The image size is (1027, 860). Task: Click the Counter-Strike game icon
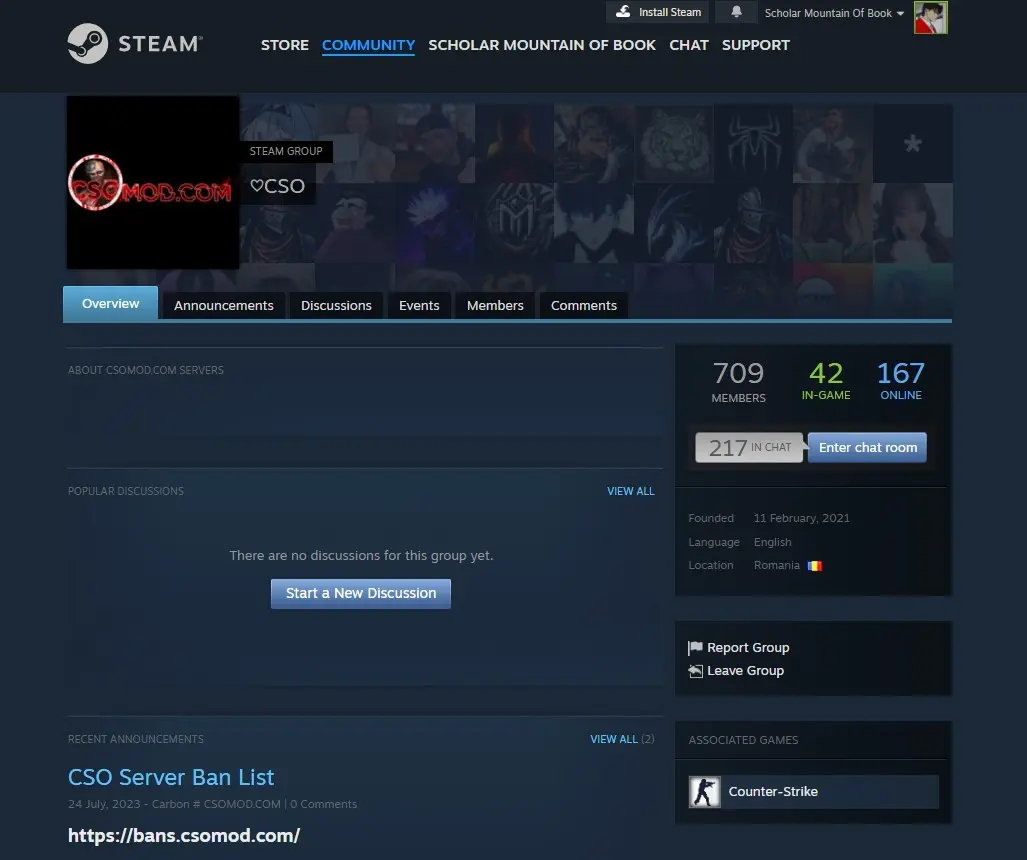pos(705,792)
